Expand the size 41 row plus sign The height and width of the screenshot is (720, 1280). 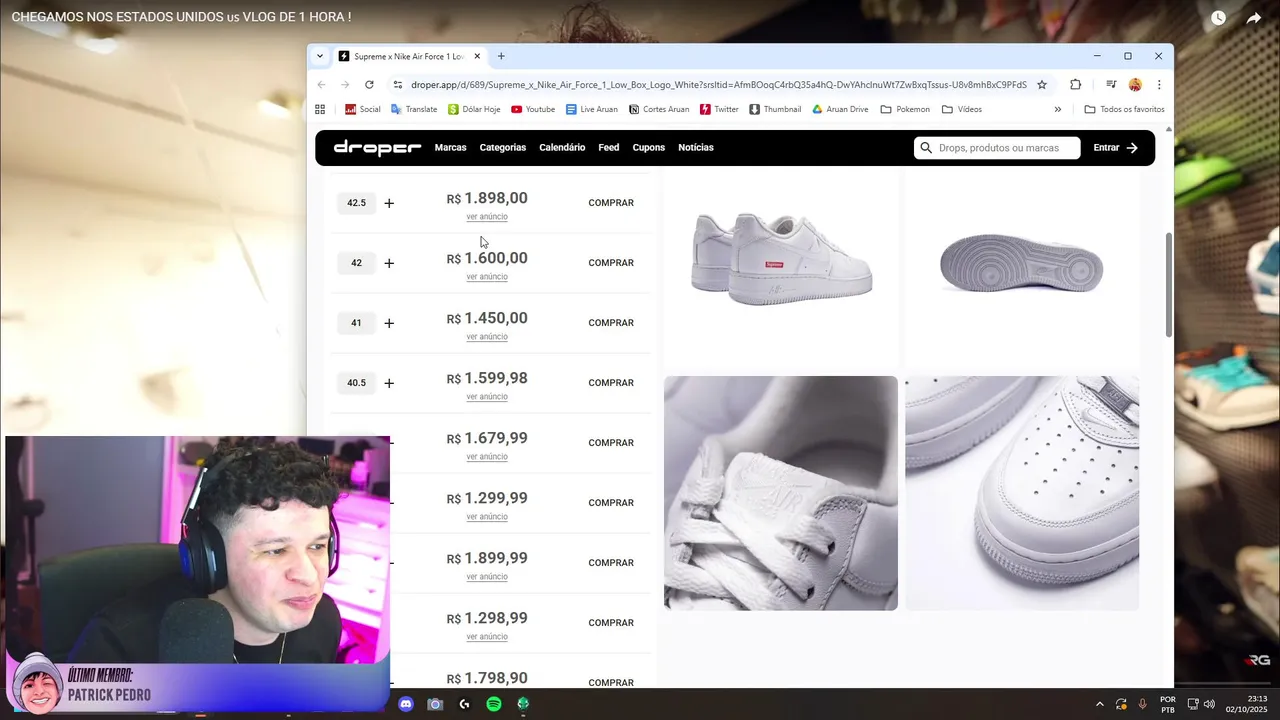(x=389, y=323)
